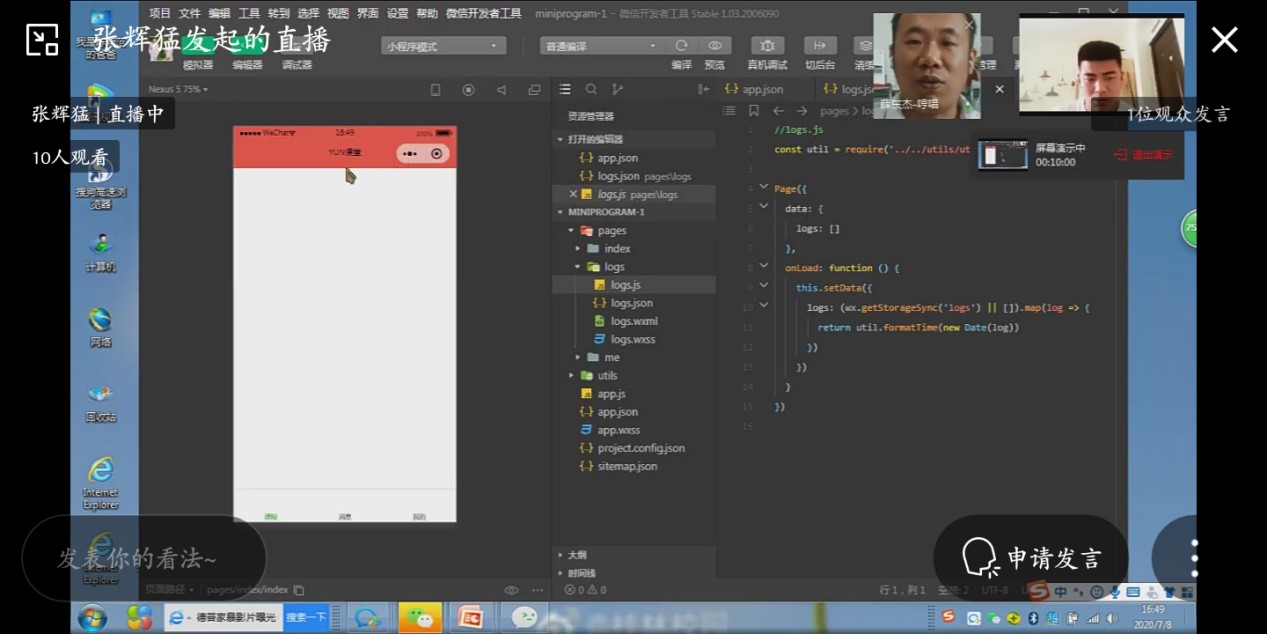1267x634 pixels.
Task: Close the live stream overlay
Action: coord(1224,40)
